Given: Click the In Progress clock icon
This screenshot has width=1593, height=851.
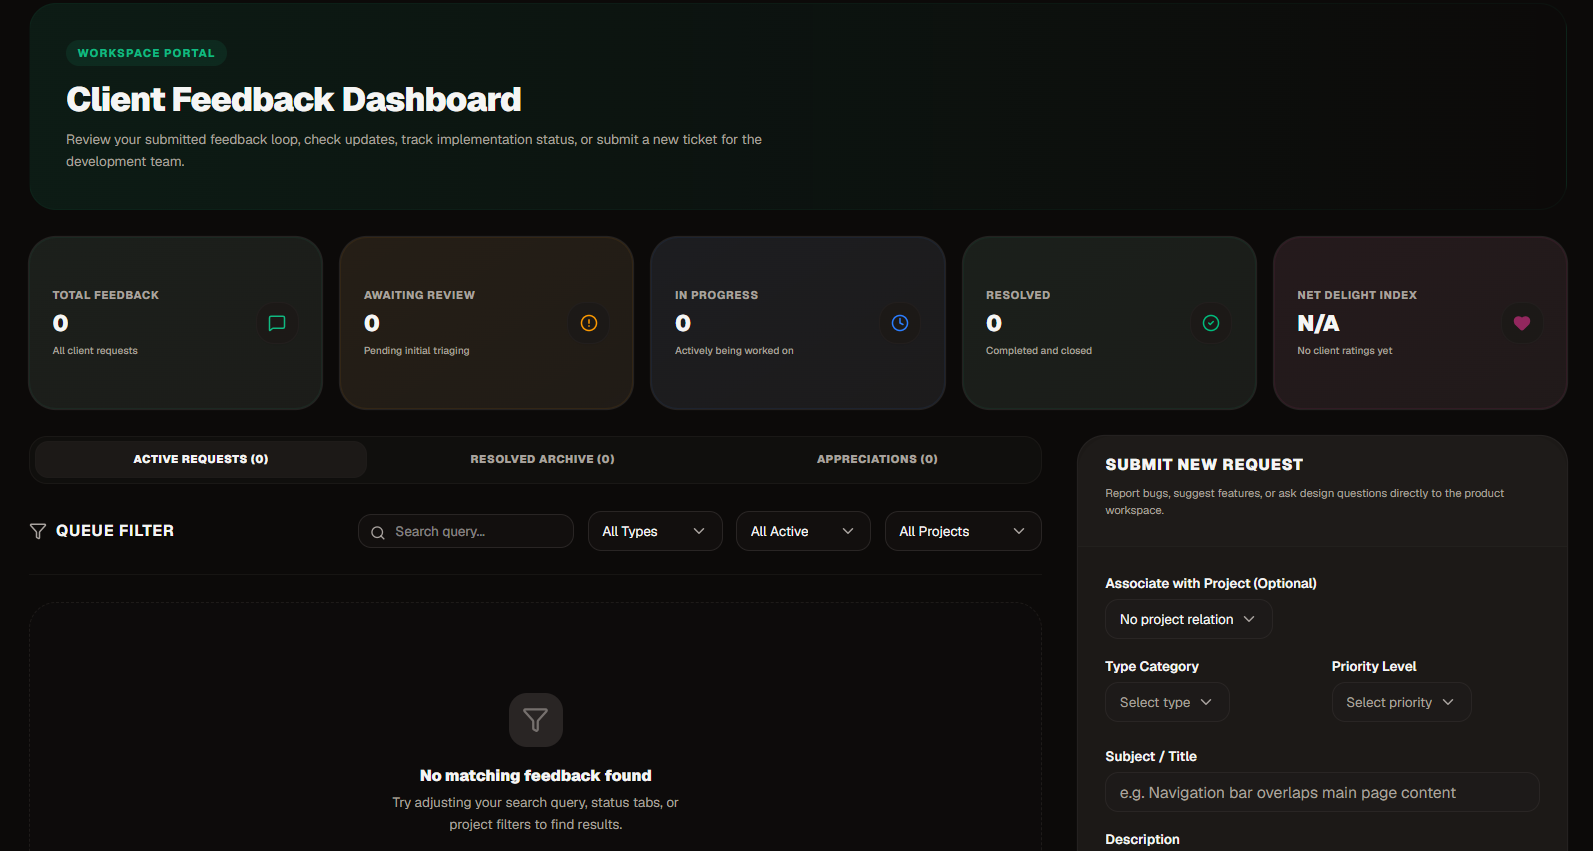Looking at the screenshot, I should pyautogui.click(x=900, y=323).
